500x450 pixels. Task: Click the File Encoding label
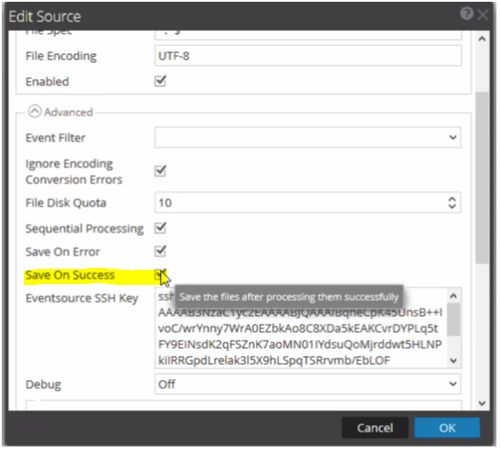click(61, 56)
